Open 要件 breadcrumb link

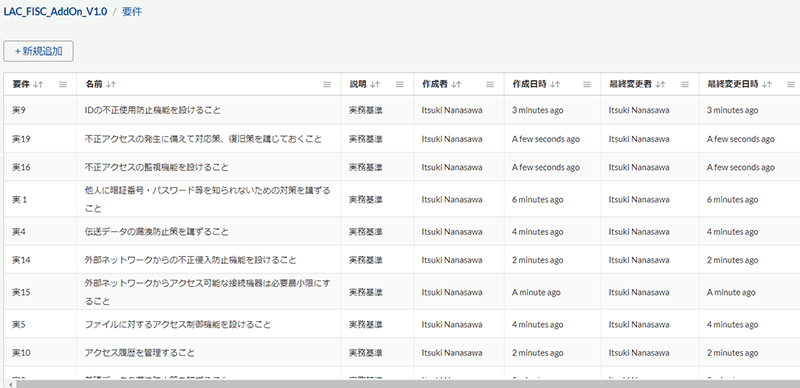(132, 12)
